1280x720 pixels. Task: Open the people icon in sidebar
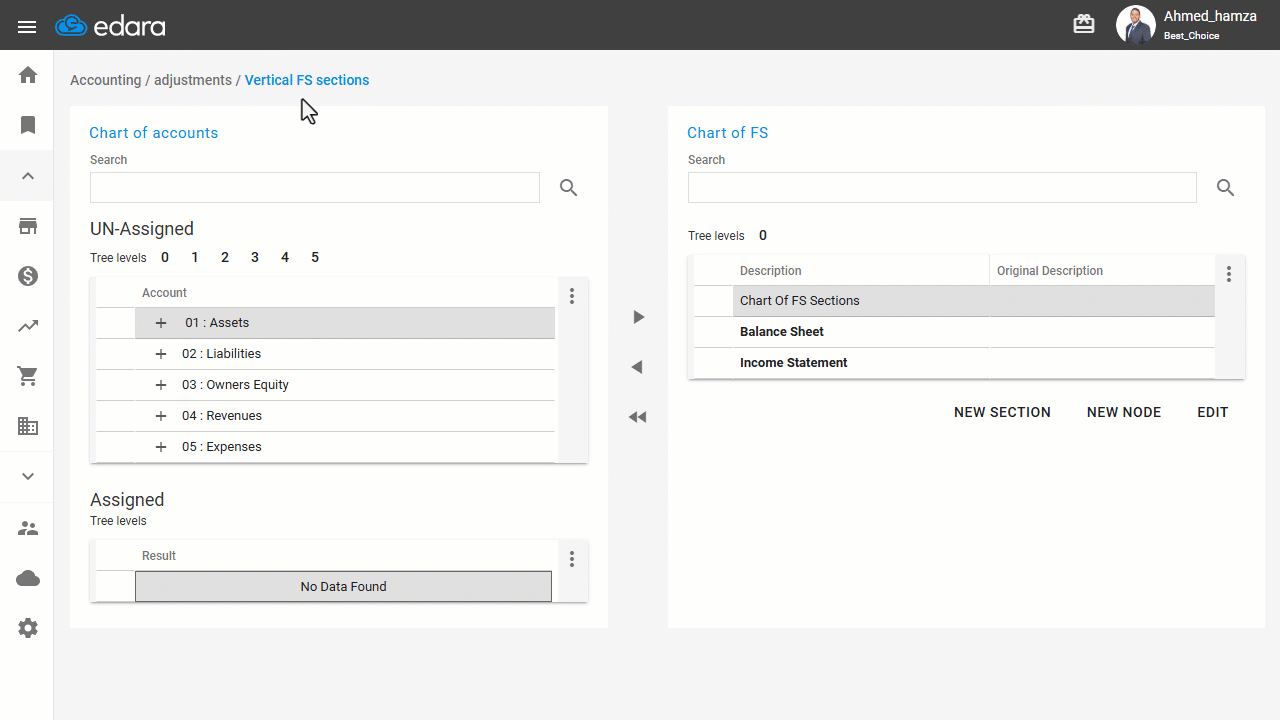(28, 528)
